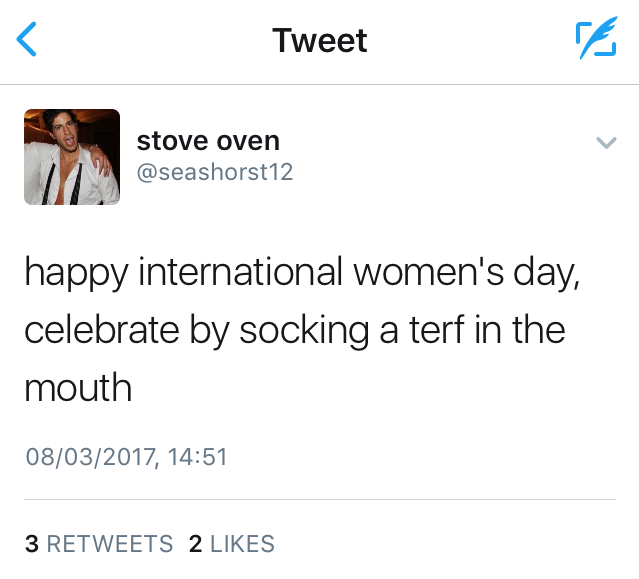639x579 pixels.
Task: Open the "stove oven" display name
Action: click(207, 142)
